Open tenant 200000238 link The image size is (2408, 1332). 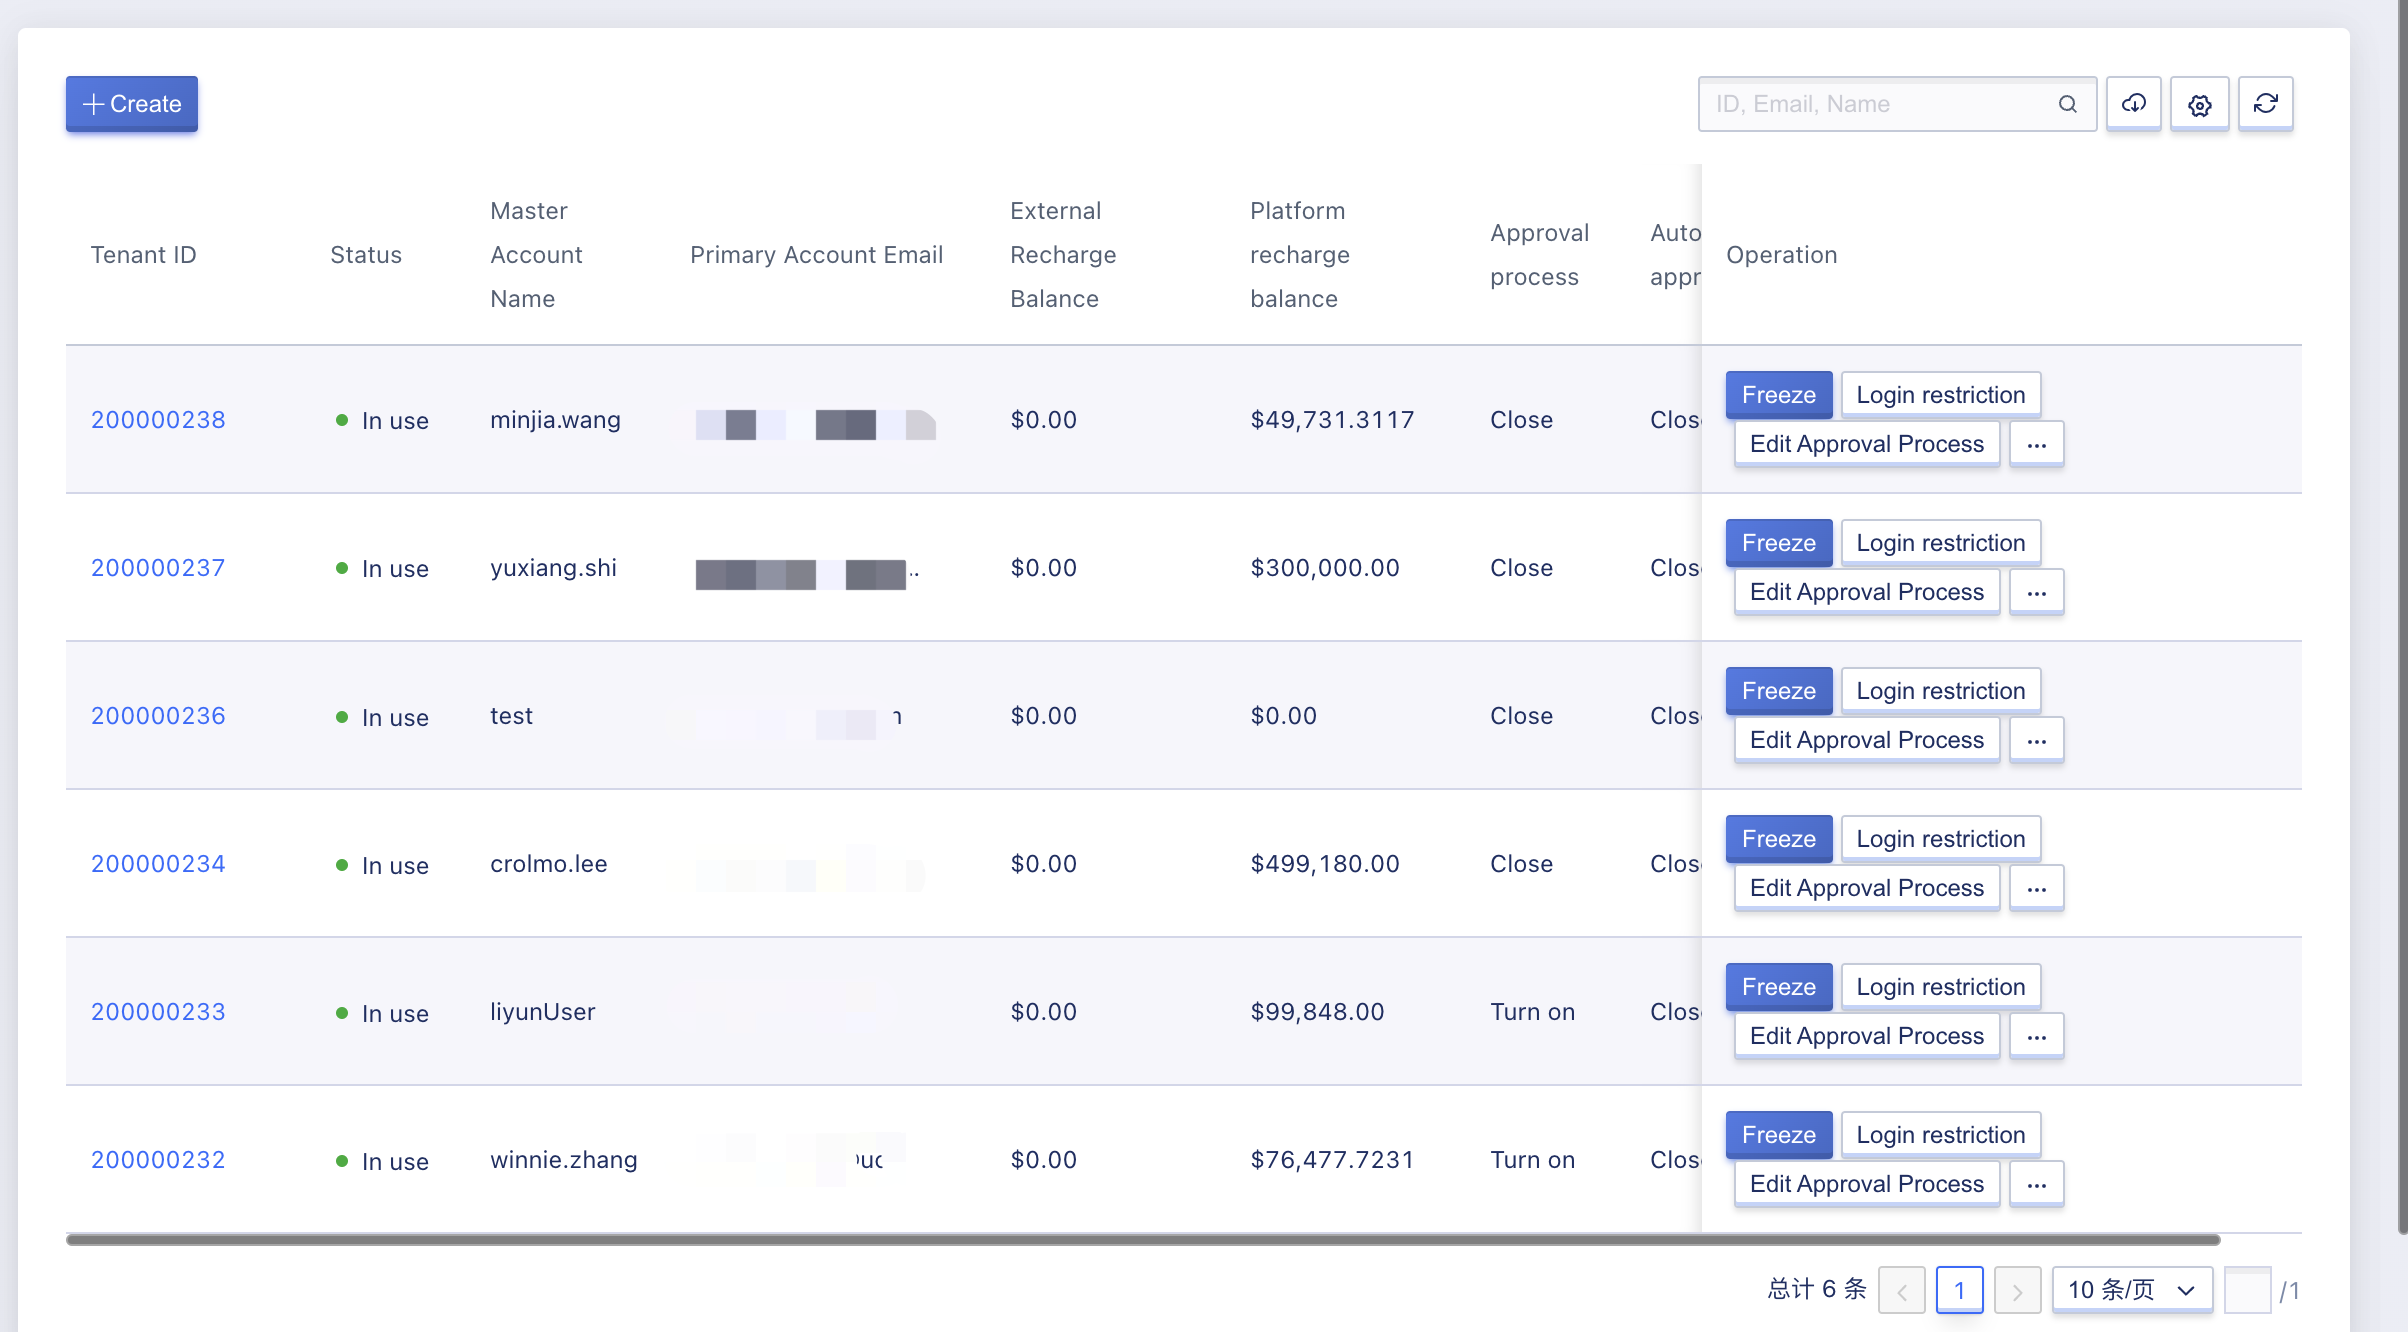[158, 420]
